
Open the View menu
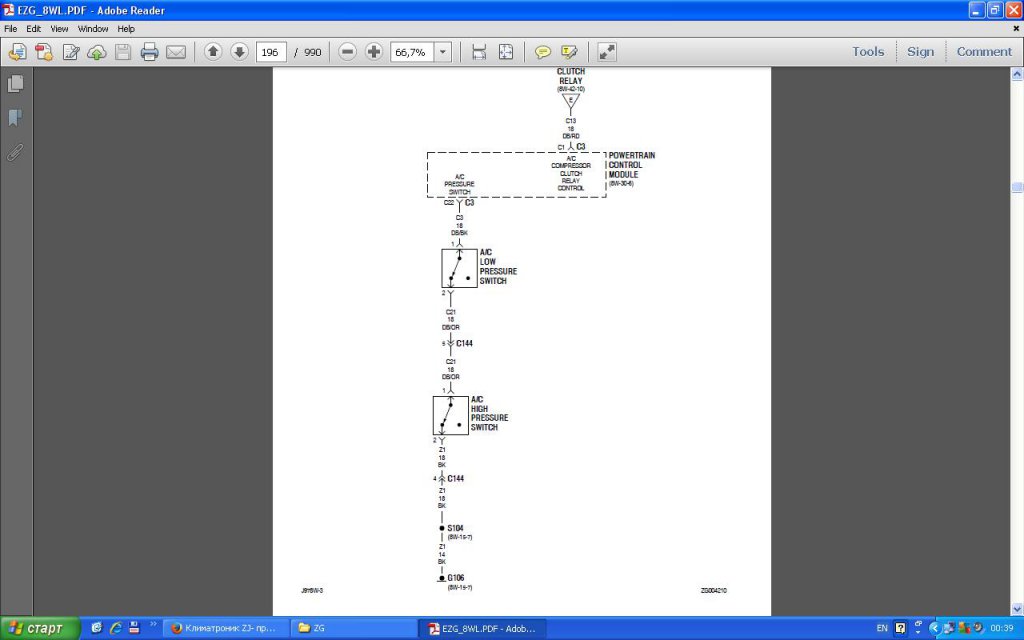60,29
